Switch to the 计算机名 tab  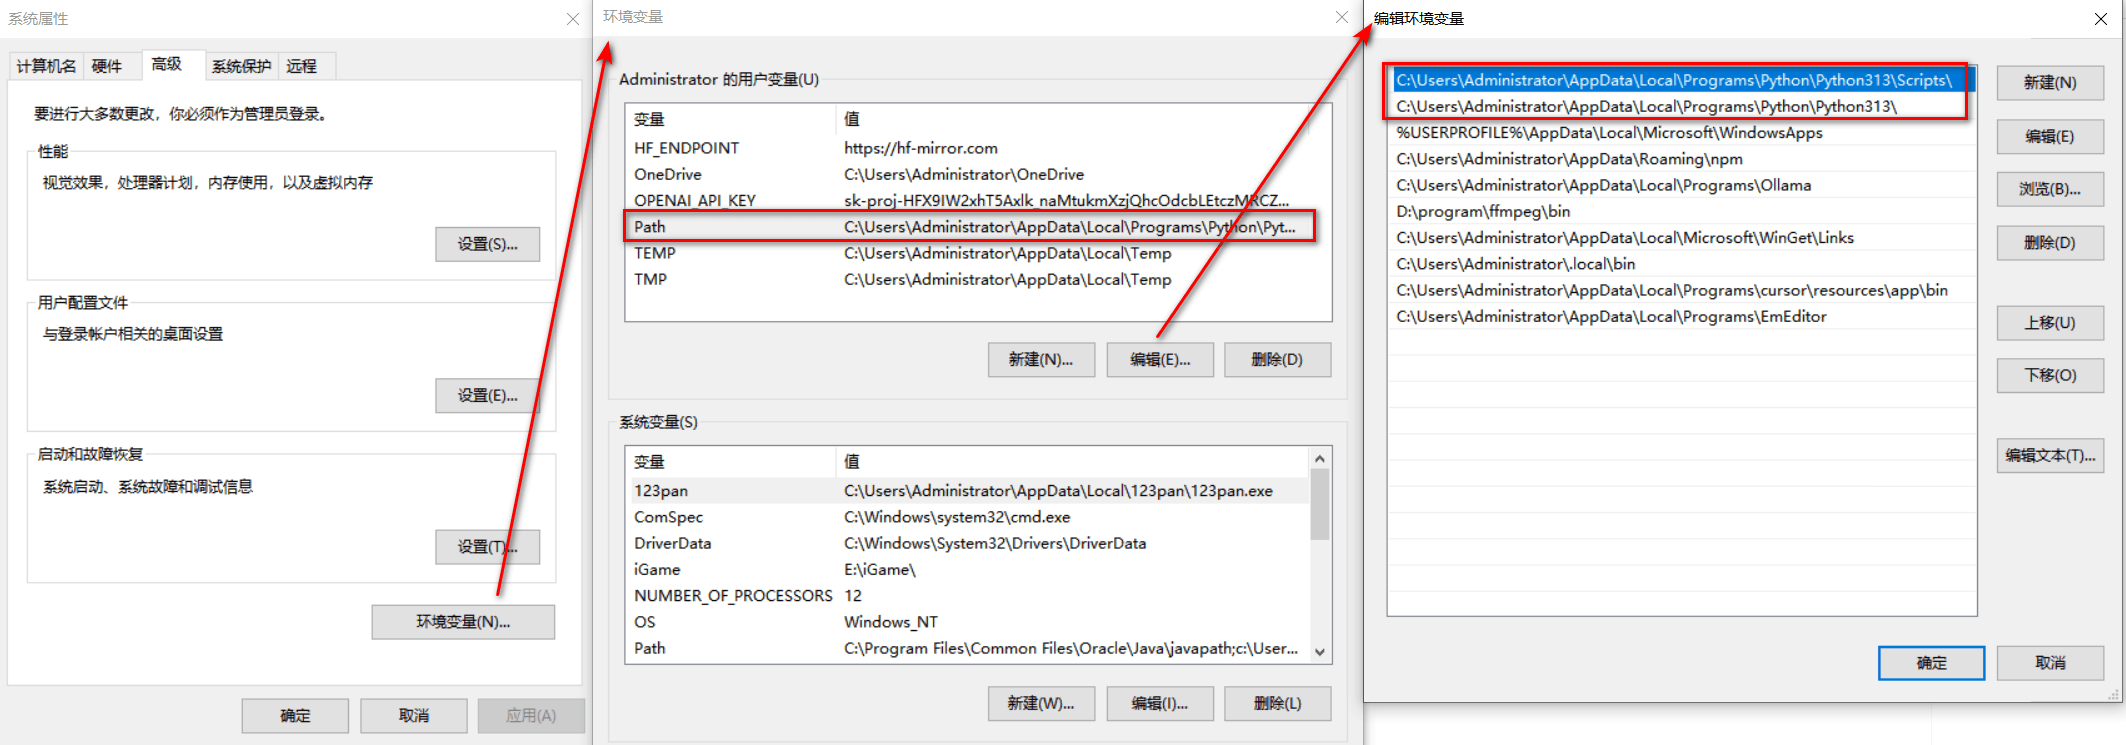[x=46, y=66]
